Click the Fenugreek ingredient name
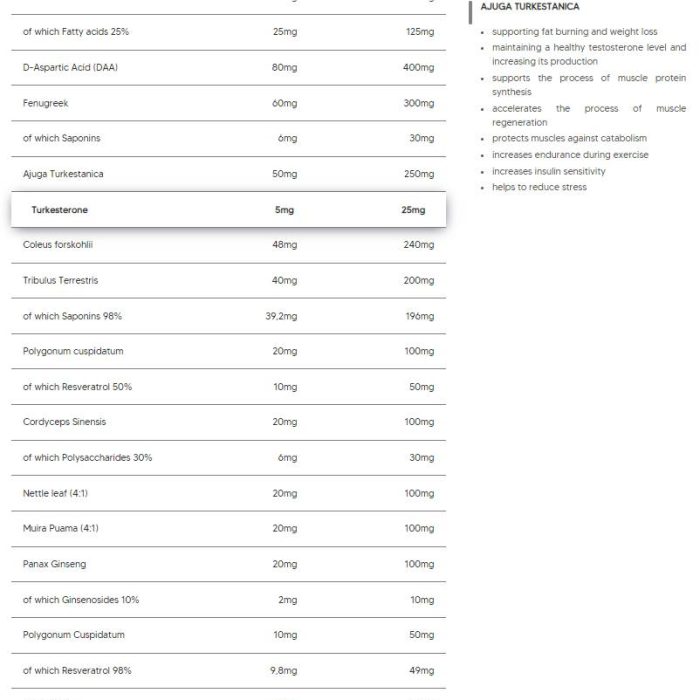700x700 pixels. (x=46, y=103)
